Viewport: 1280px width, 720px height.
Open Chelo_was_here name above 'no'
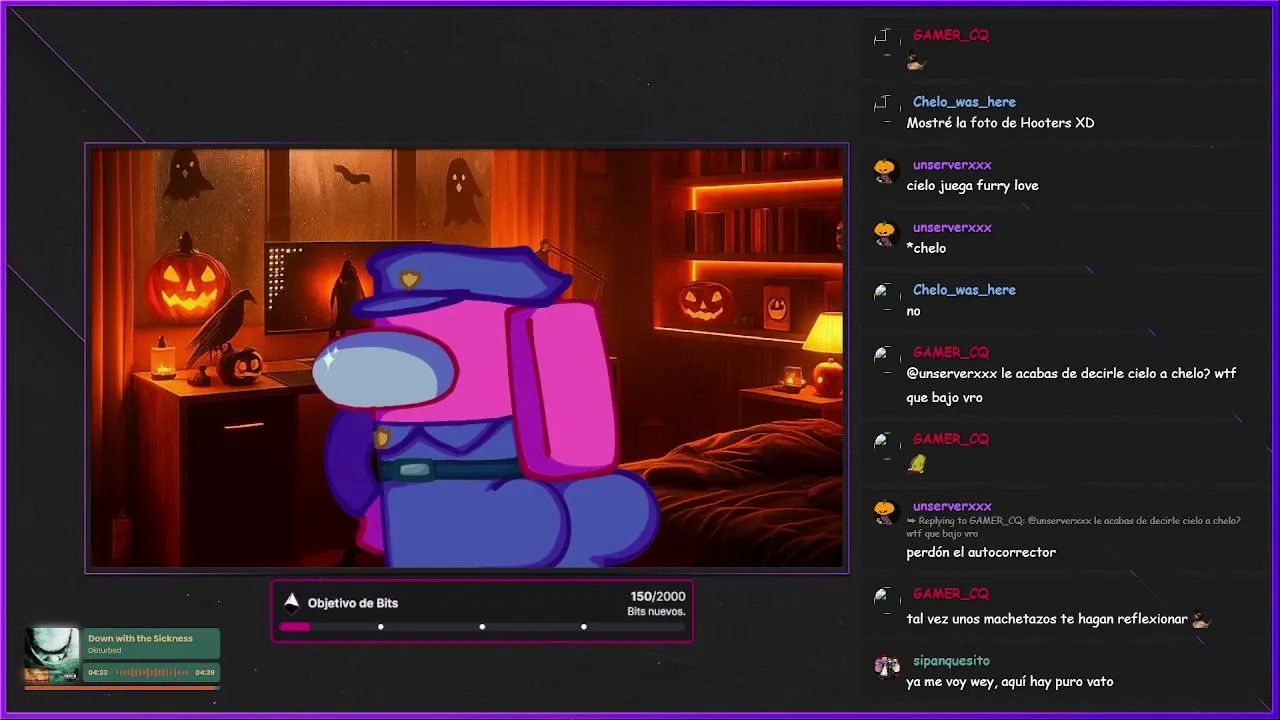click(x=964, y=290)
